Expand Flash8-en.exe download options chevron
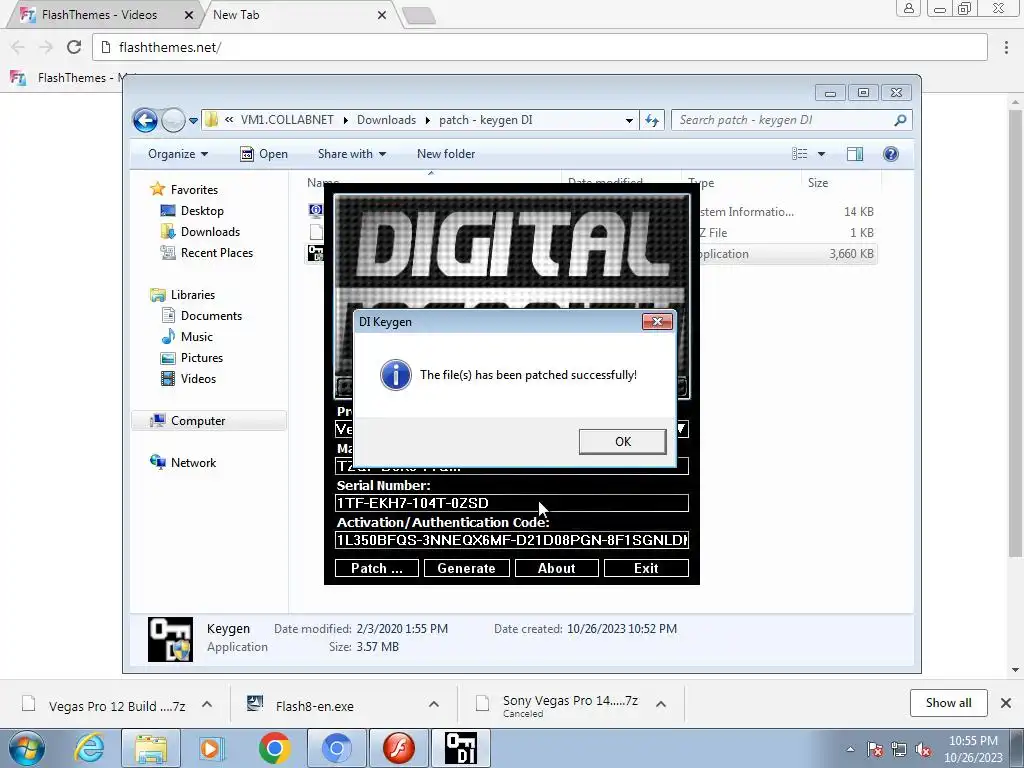Screen dimensions: 1024x768 (433, 705)
